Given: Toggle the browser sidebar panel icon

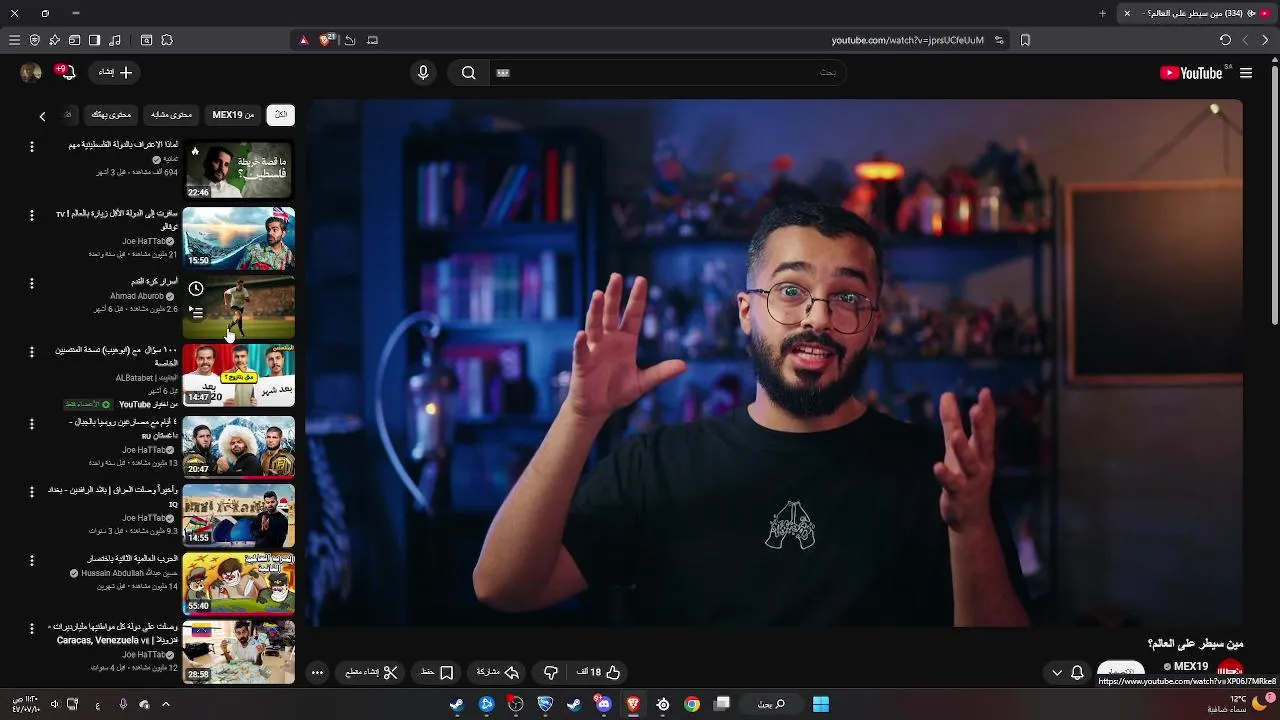Looking at the screenshot, I should pos(94,40).
